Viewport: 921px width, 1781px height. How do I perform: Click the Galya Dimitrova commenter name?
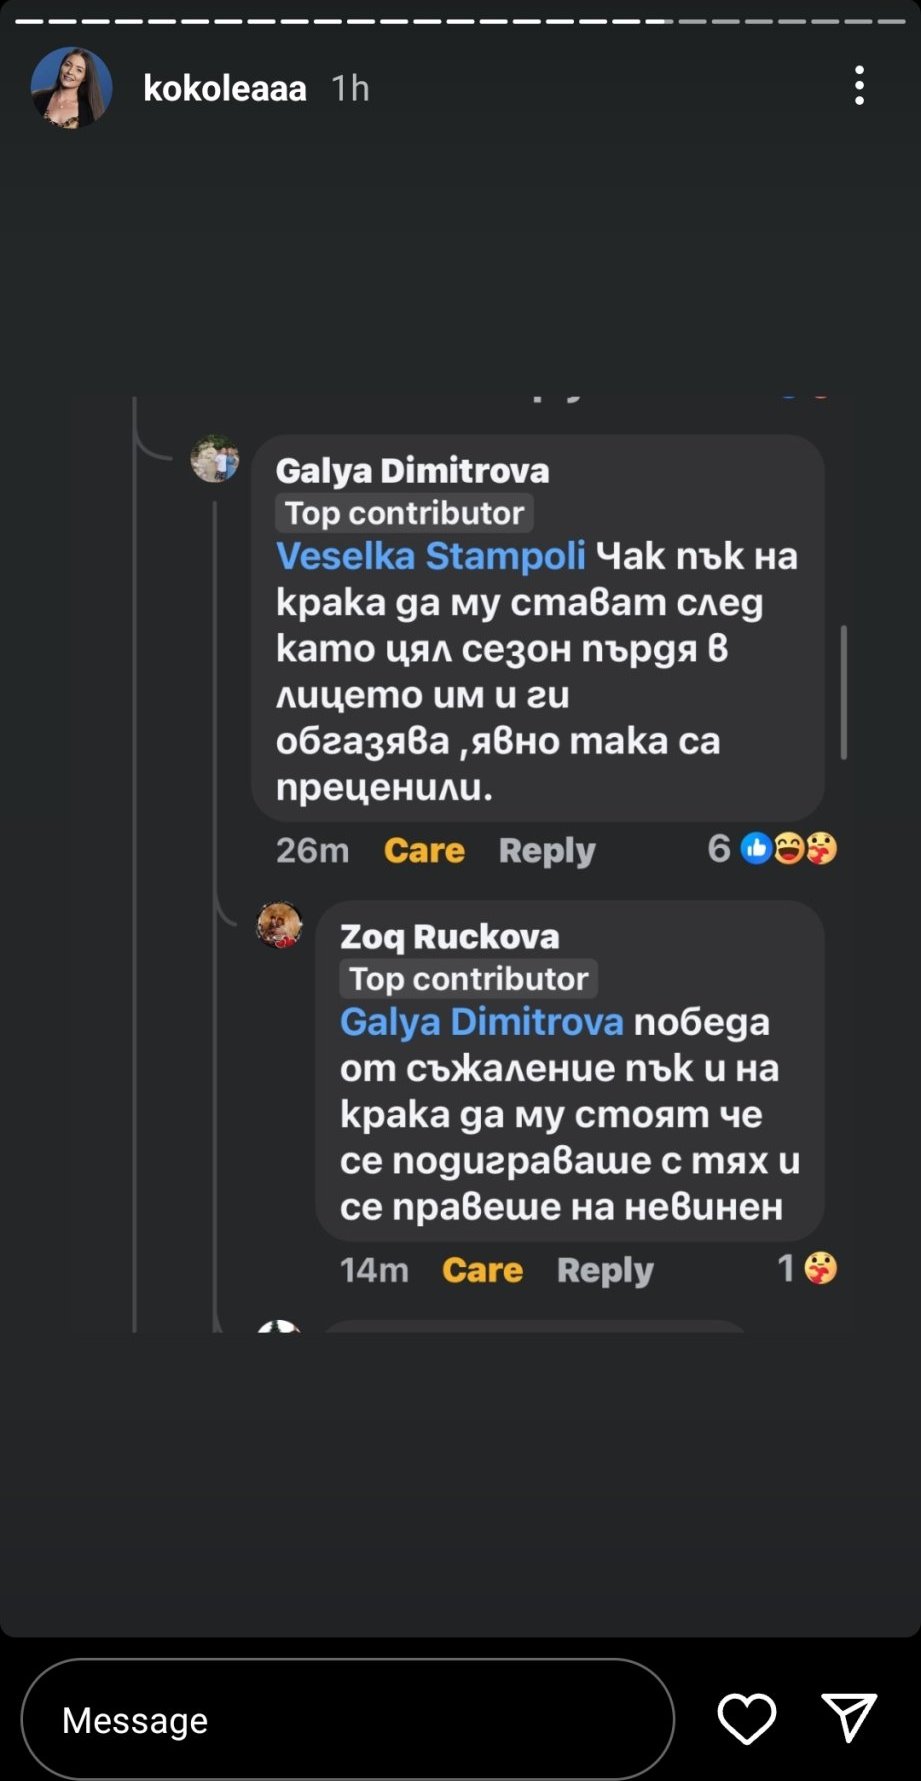click(x=412, y=470)
